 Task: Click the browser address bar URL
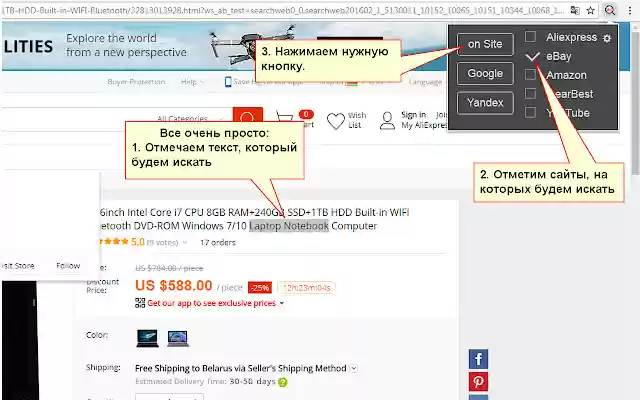coord(284,11)
